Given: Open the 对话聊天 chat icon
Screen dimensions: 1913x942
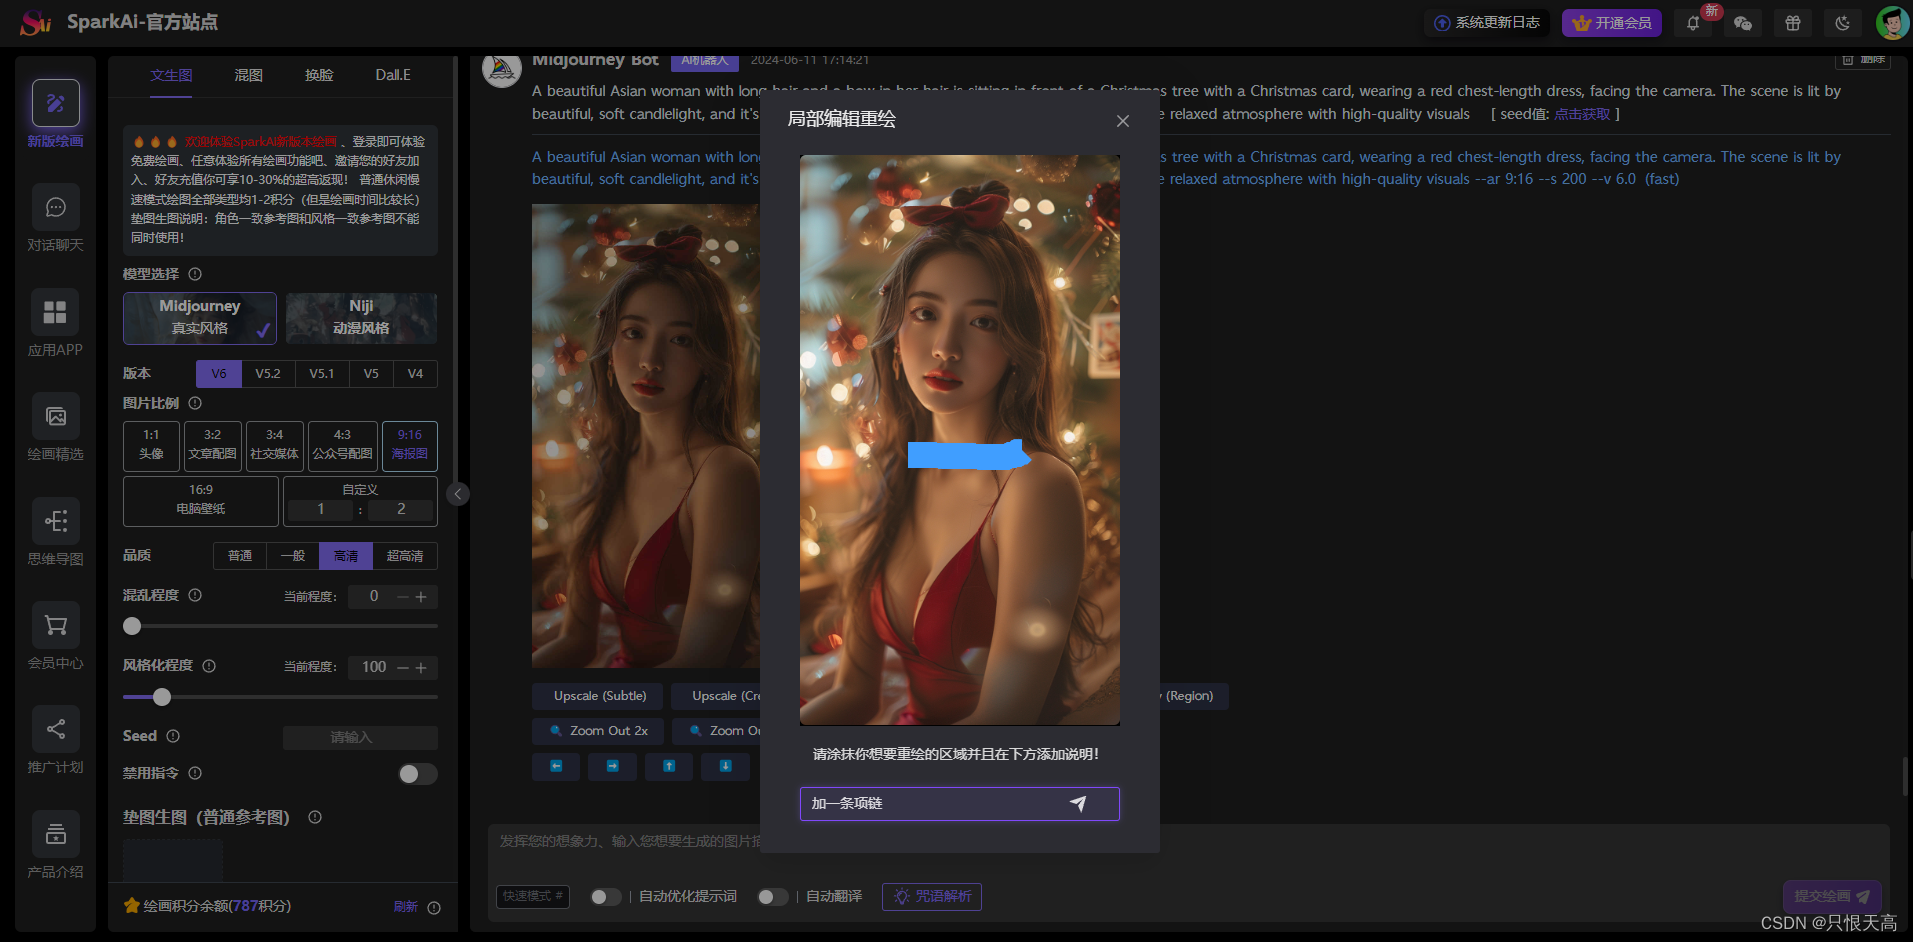Looking at the screenshot, I should pyautogui.click(x=56, y=207).
